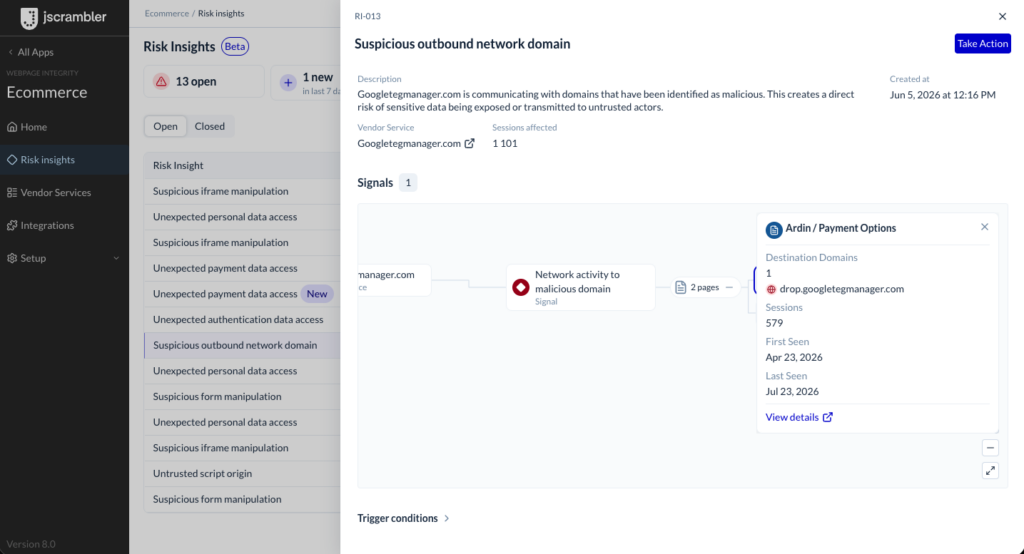
Task: Select the Open tab
Action: [165, 126]
